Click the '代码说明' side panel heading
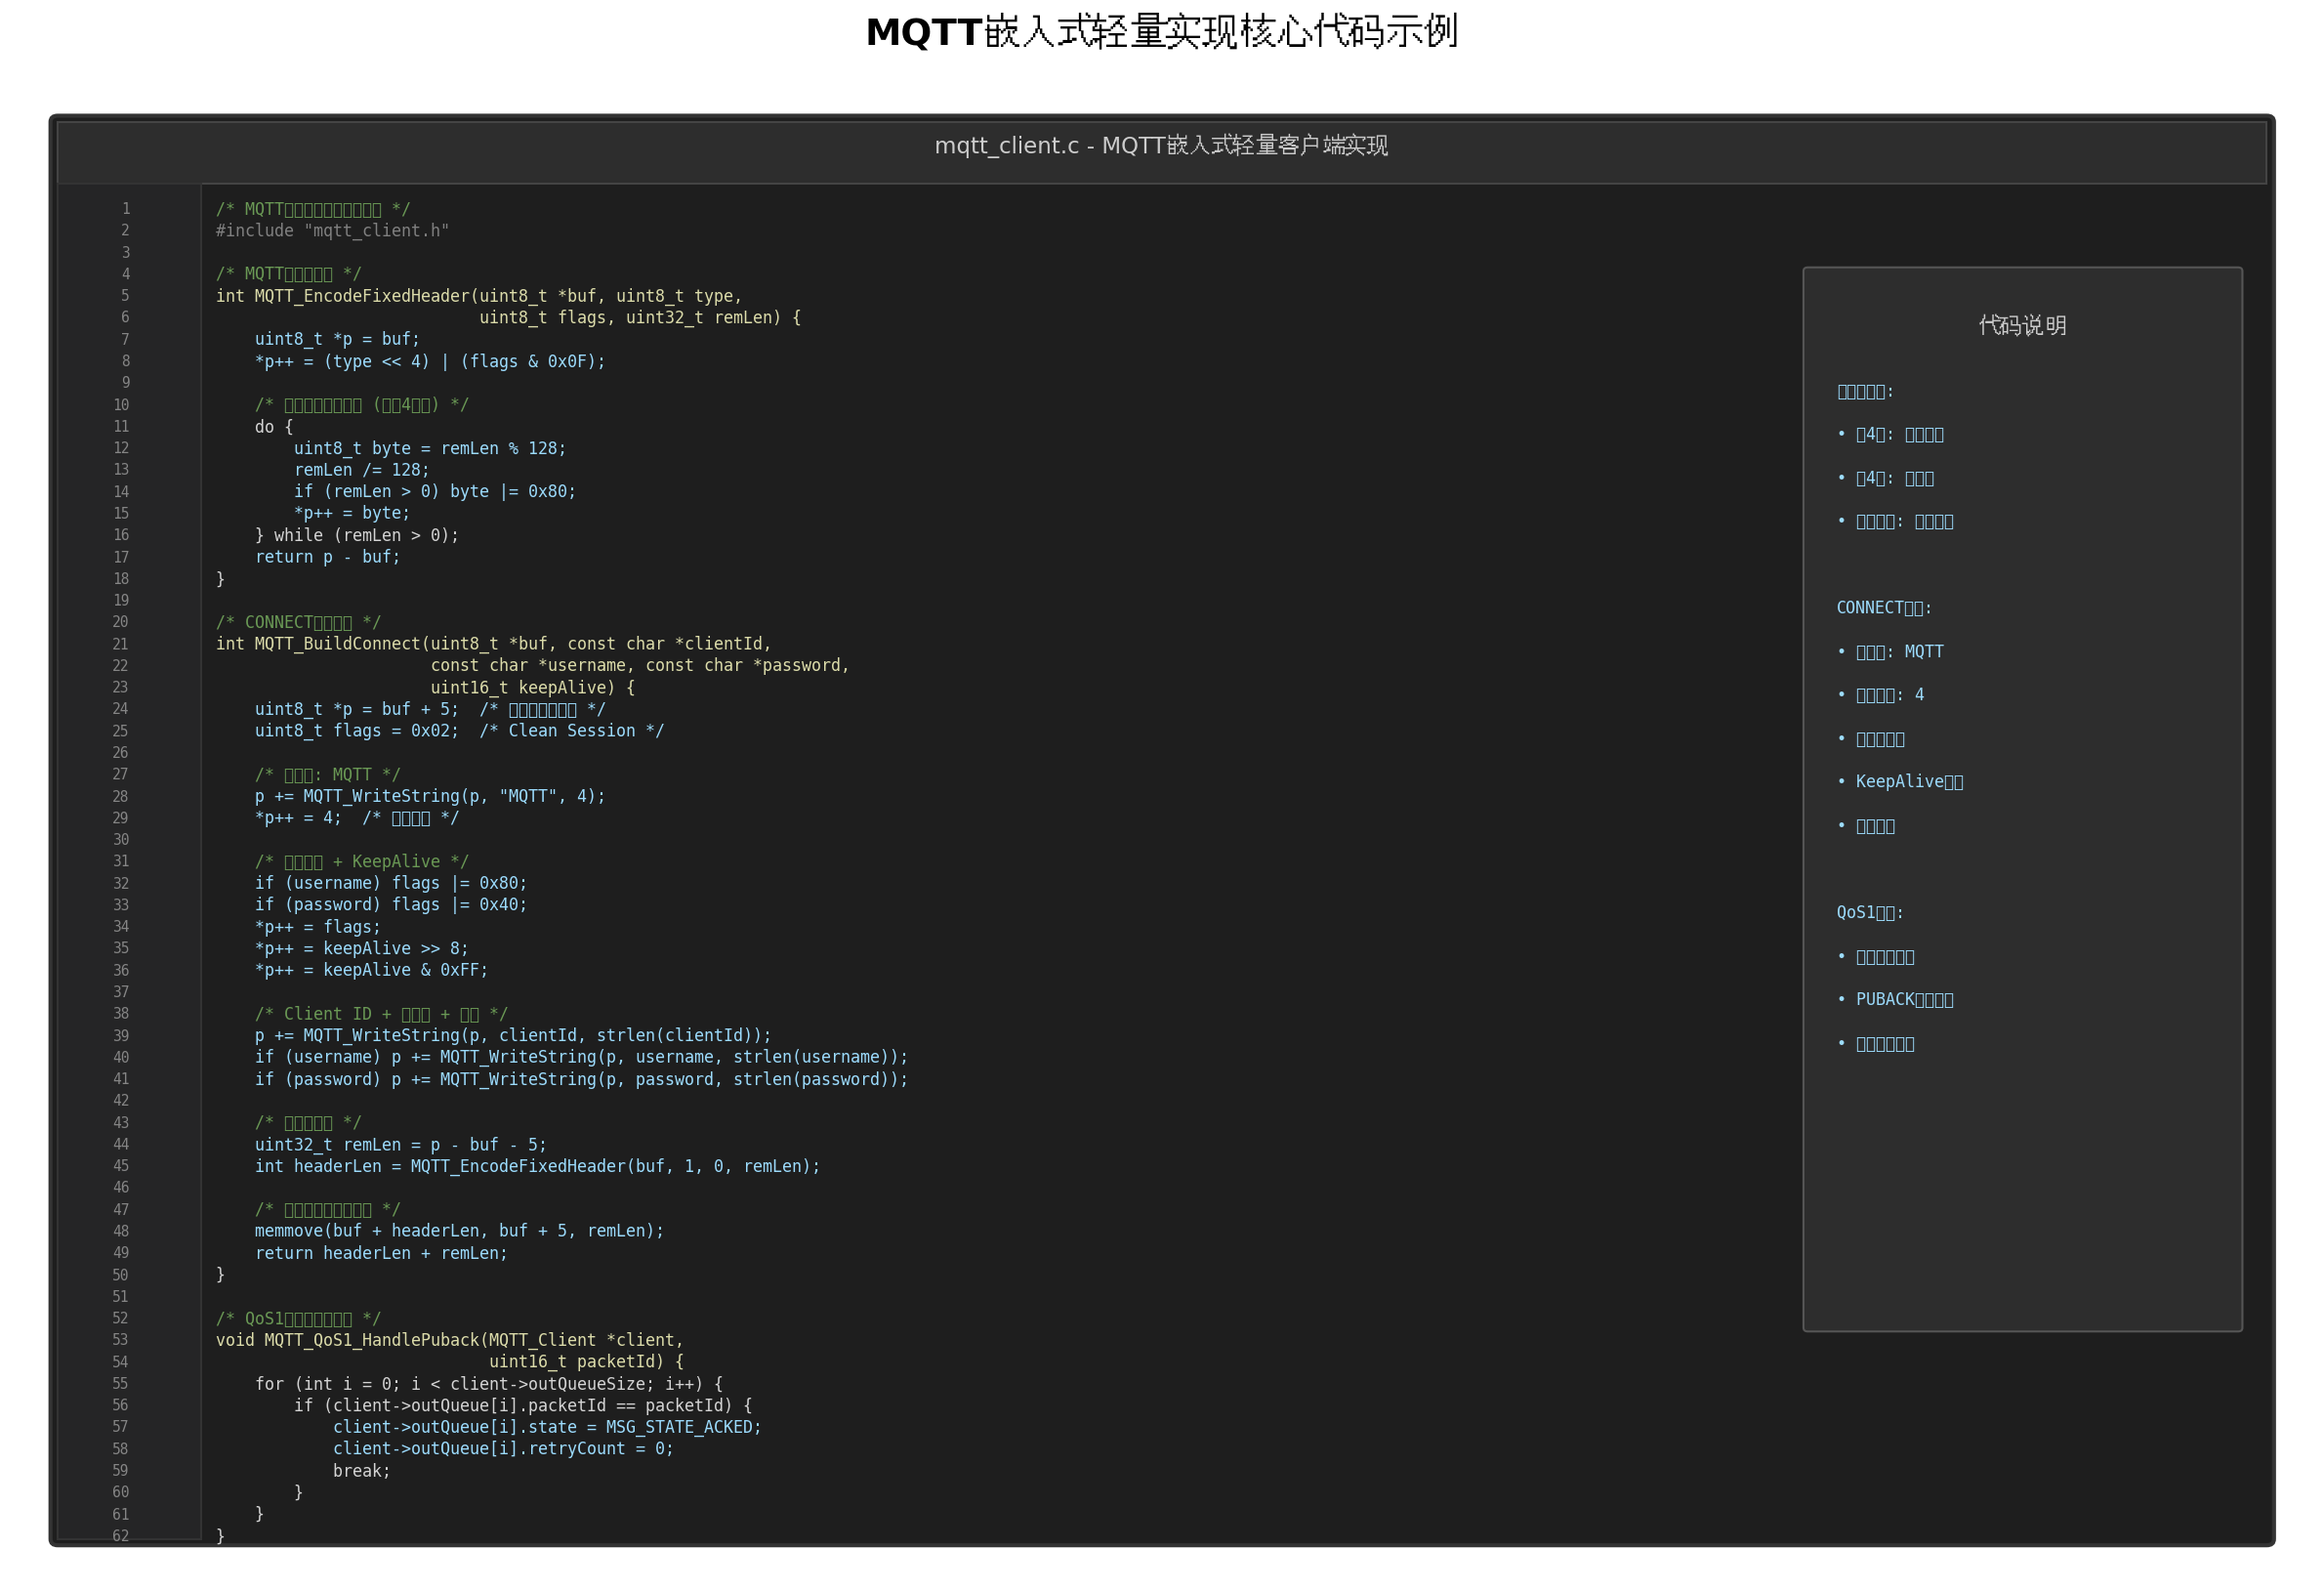This screenshot has height=1591, width=2324. [x=2022, y=325]
